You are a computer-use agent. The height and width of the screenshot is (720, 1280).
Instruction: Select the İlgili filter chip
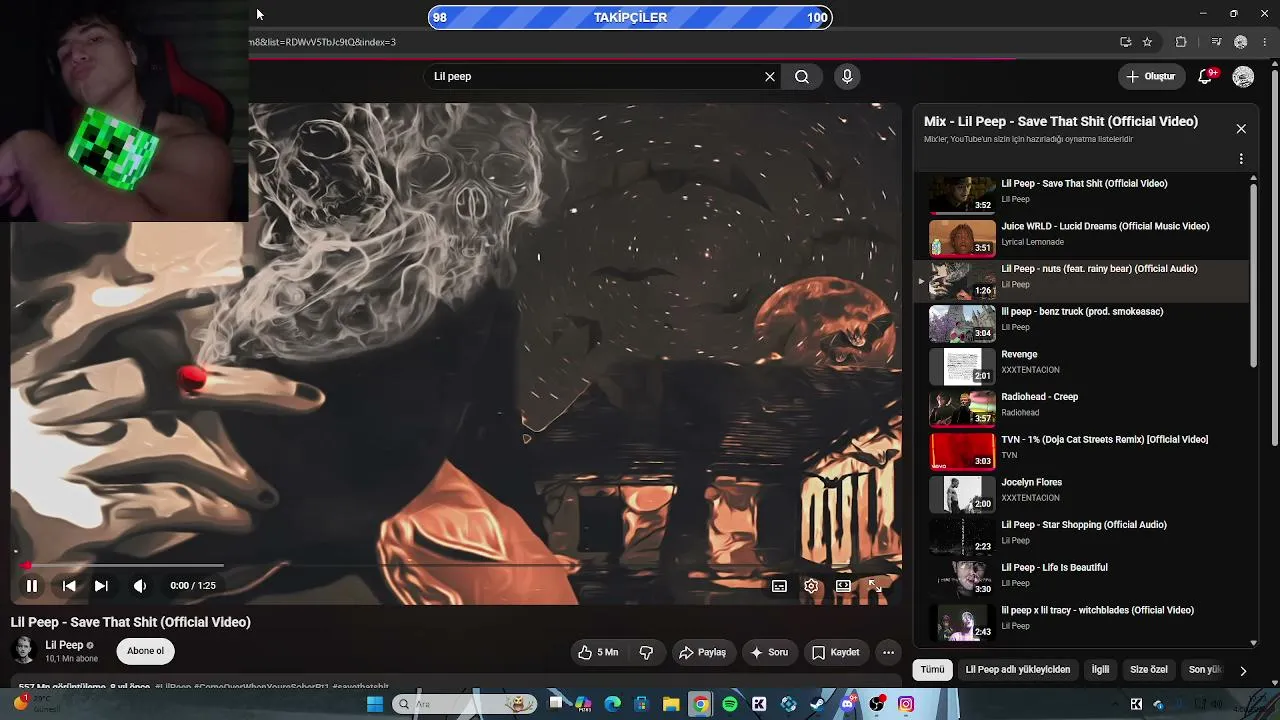tap(1100, 670)
